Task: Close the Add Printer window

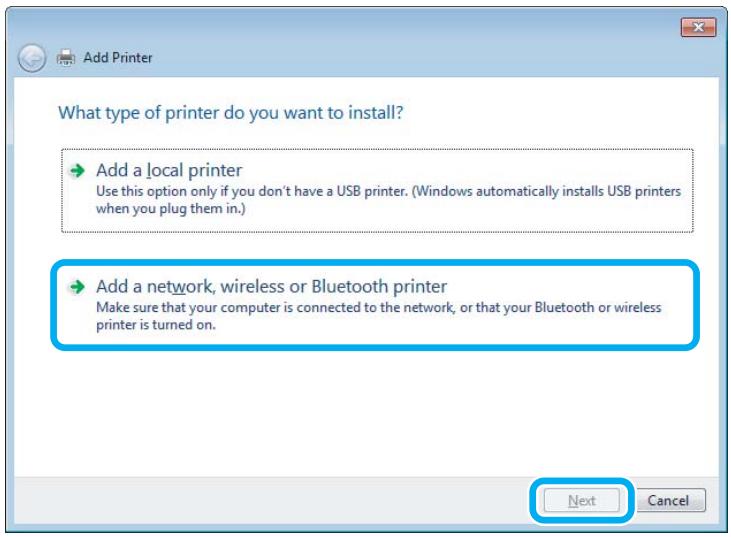Action: tap(698, 27)
